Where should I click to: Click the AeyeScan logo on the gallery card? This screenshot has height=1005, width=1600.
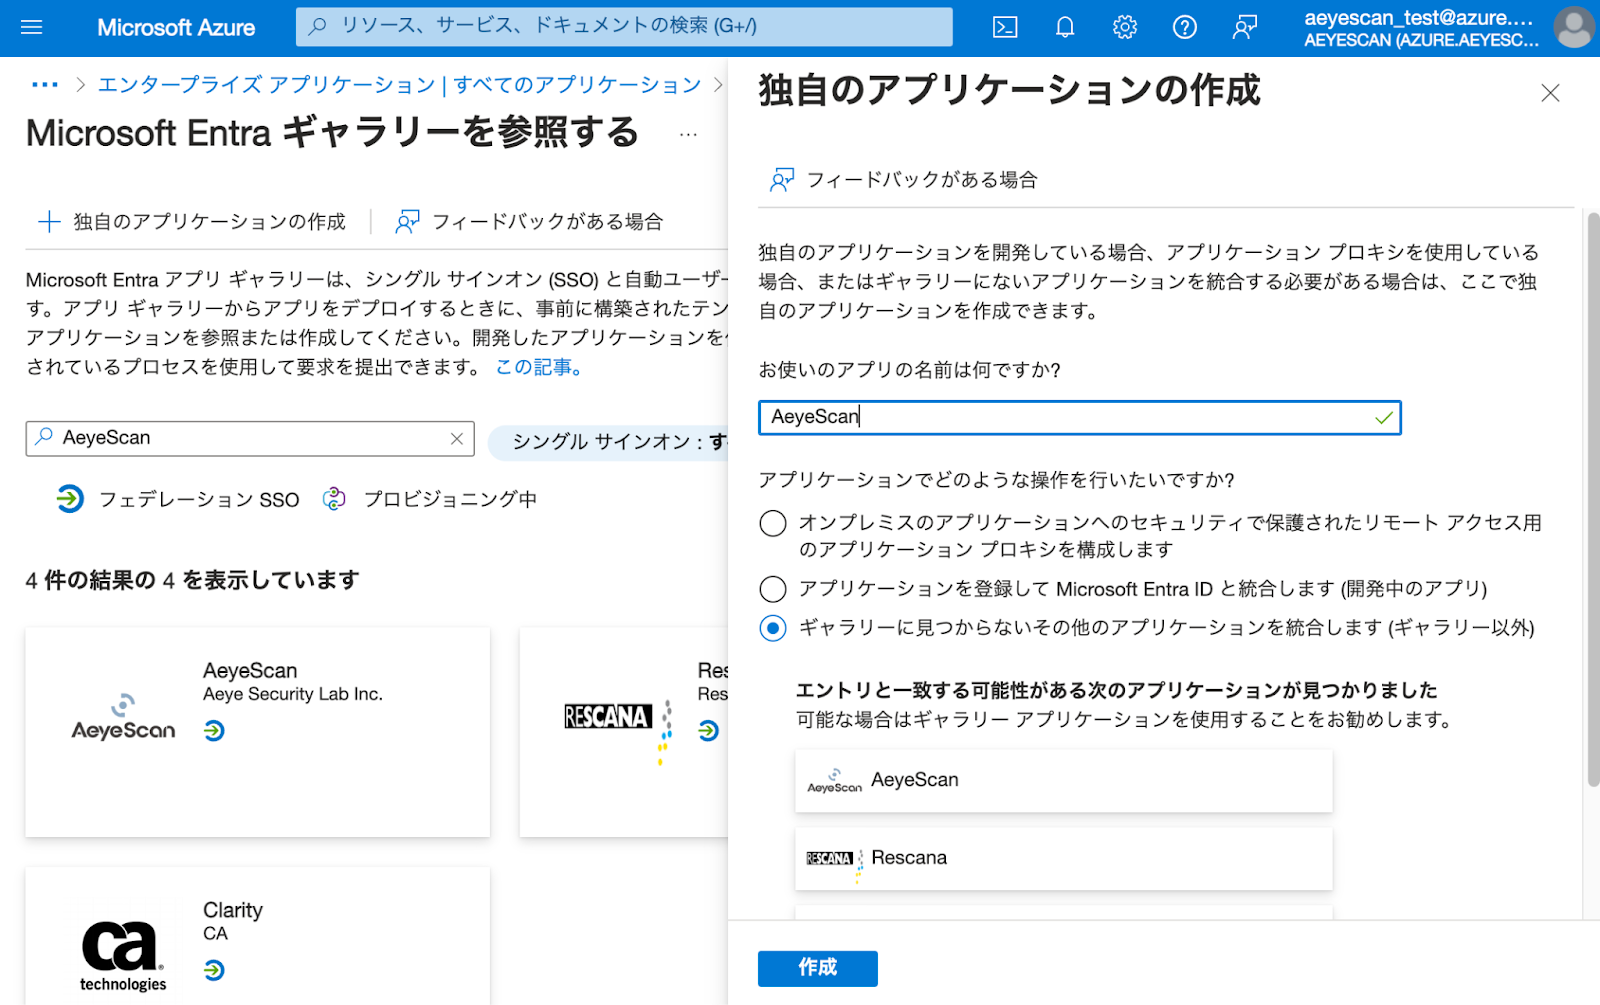click(x=123, y=718)
